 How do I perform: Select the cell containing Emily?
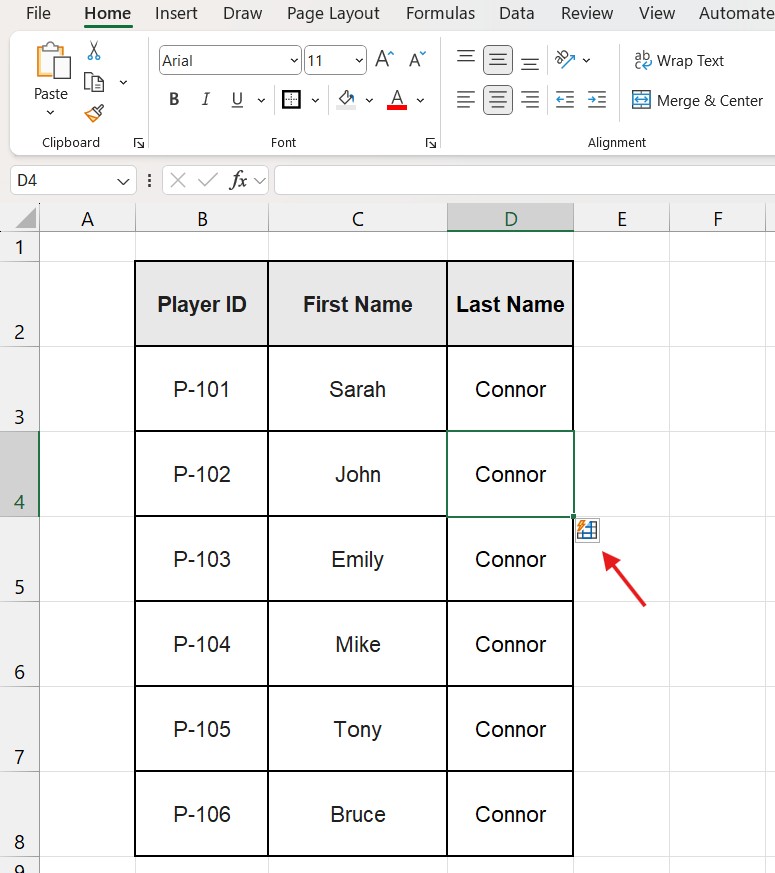357,559
